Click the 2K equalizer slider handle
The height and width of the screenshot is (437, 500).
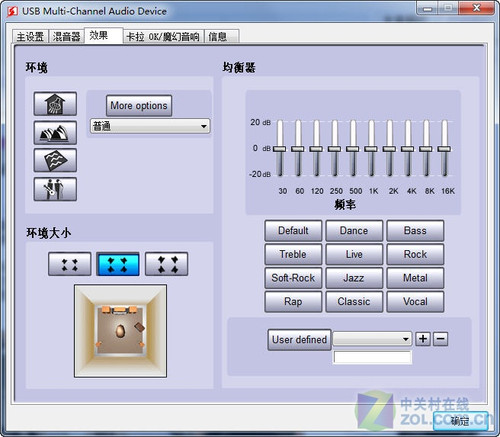click(389, 149)
